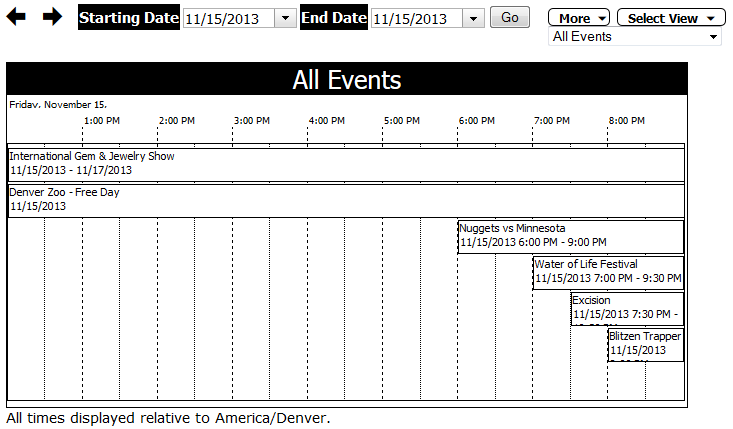733x429 pixels.
Task: Click the America/Denver timezone note
Action: [168, 418]
